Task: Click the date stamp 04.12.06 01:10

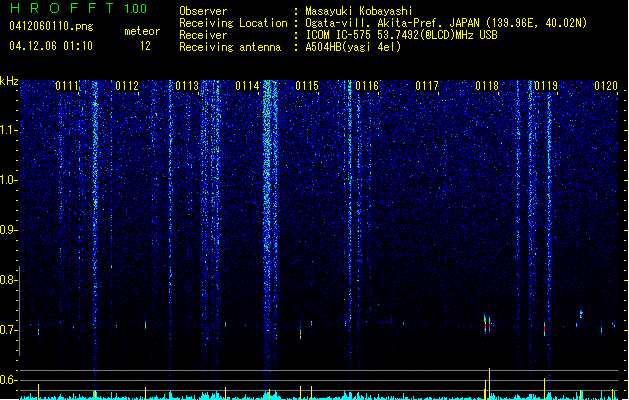Action: point(51,46)
